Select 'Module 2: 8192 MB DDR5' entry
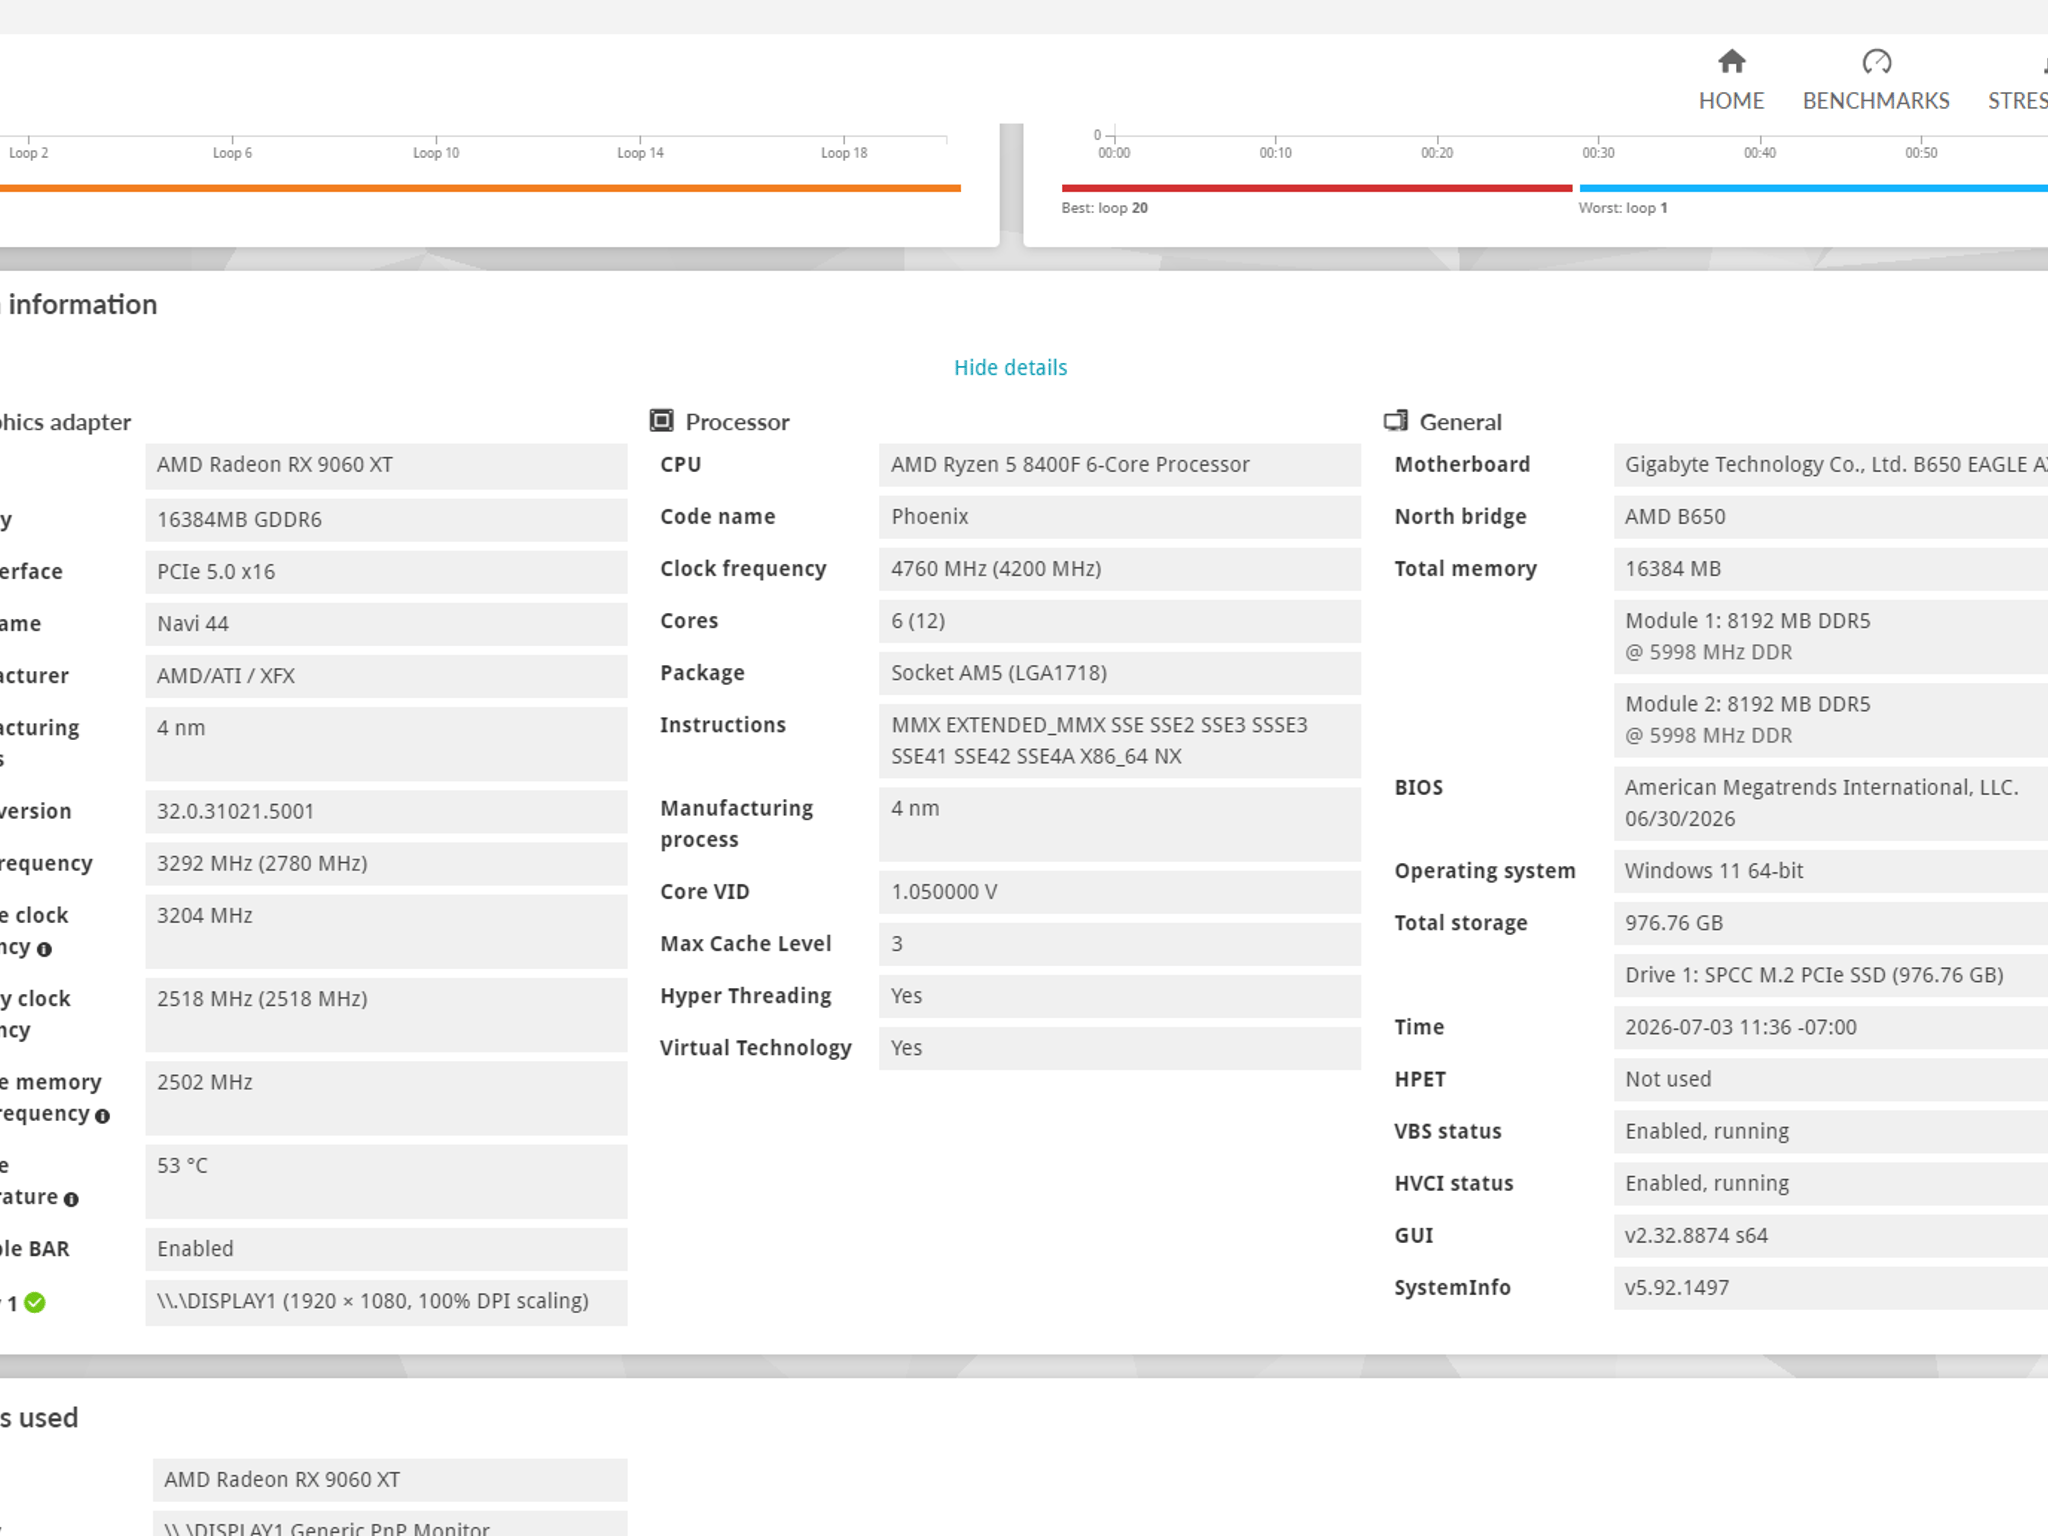The image size is (2048, 1536). (x=1831, y=720)
